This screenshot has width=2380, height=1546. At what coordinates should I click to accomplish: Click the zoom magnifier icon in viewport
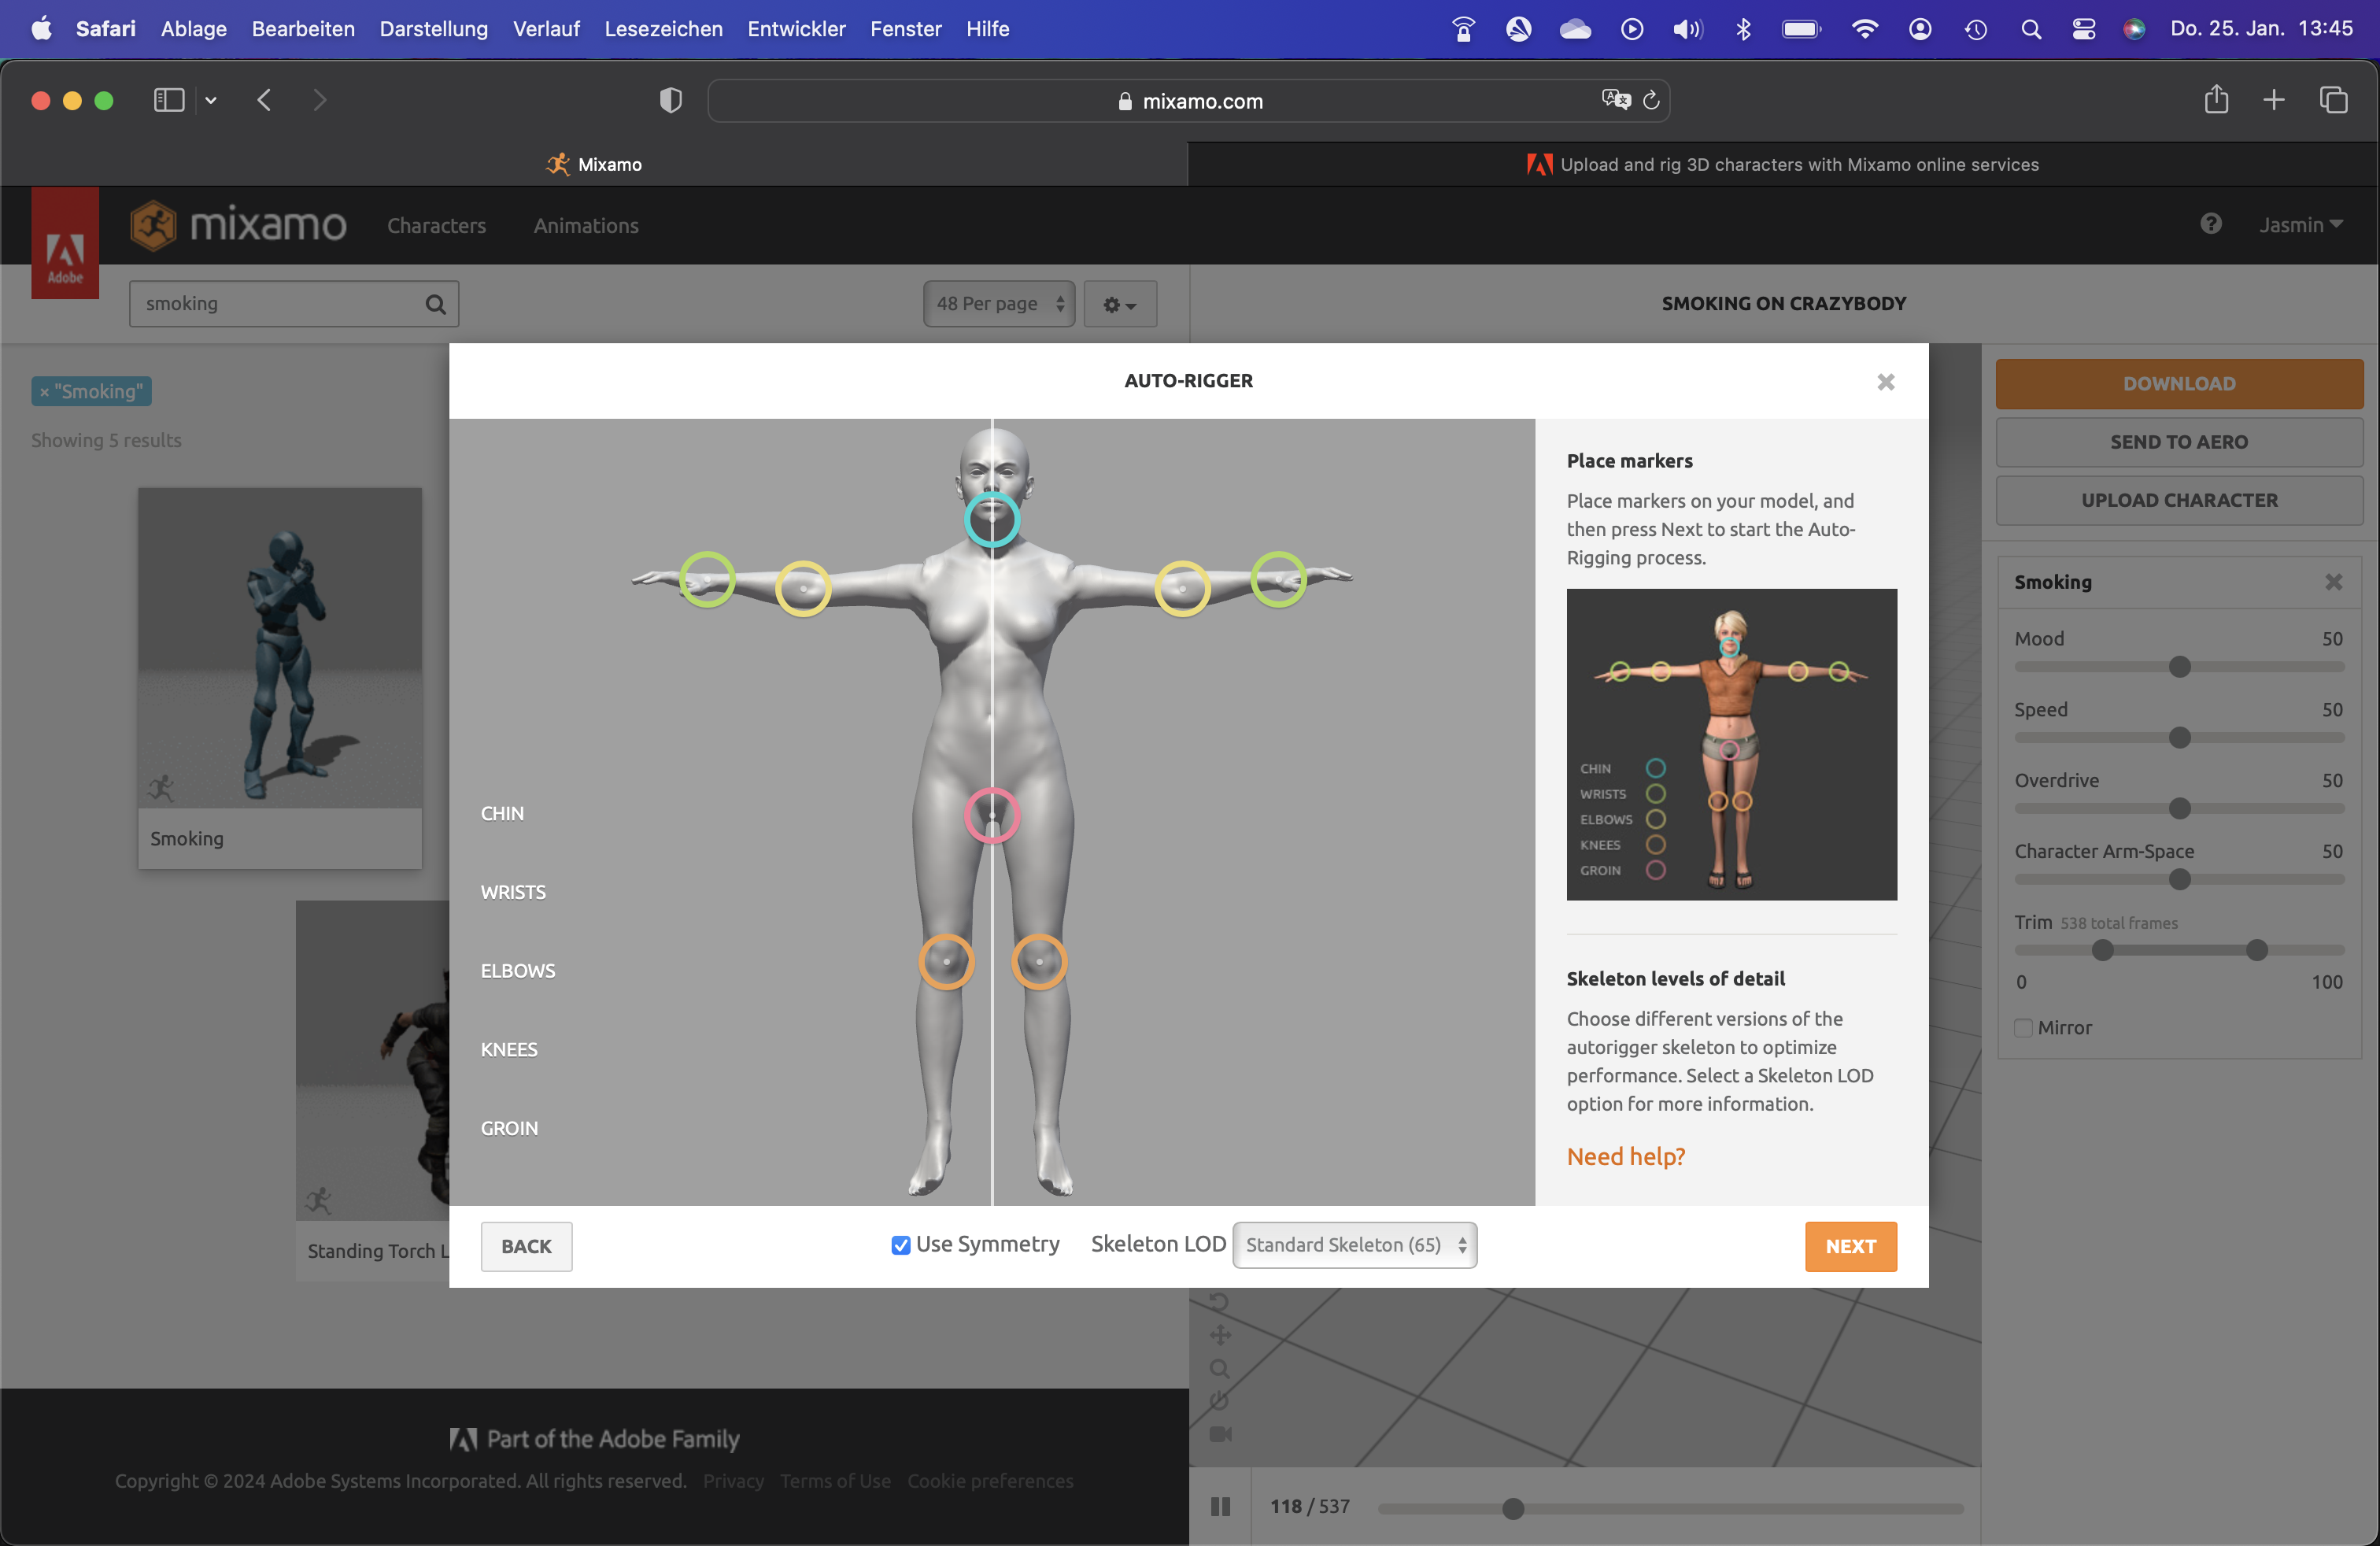[x=1219, y=1368]
